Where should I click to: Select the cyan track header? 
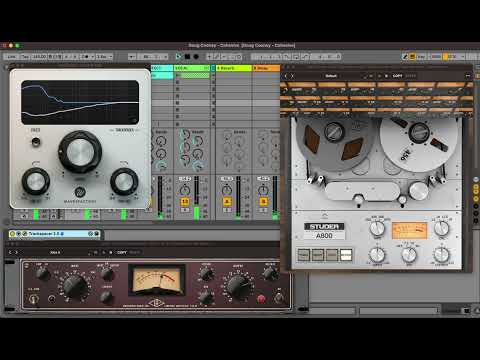(162, 68)
